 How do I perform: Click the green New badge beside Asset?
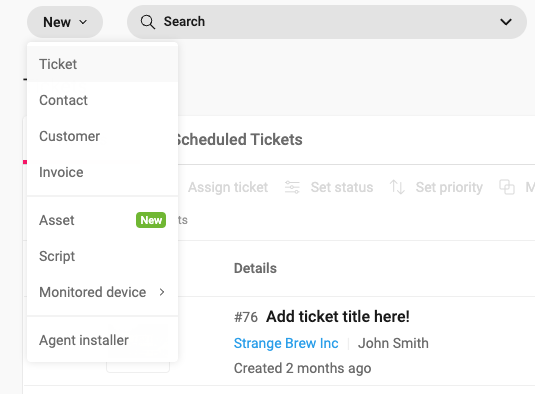(x=151, y=220)
